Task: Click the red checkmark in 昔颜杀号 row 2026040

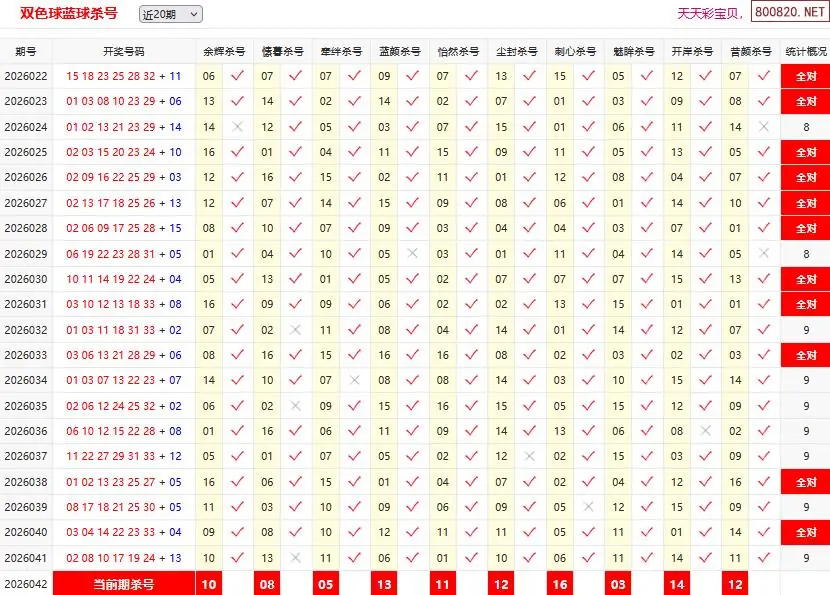Action: (x=765, y=532)
